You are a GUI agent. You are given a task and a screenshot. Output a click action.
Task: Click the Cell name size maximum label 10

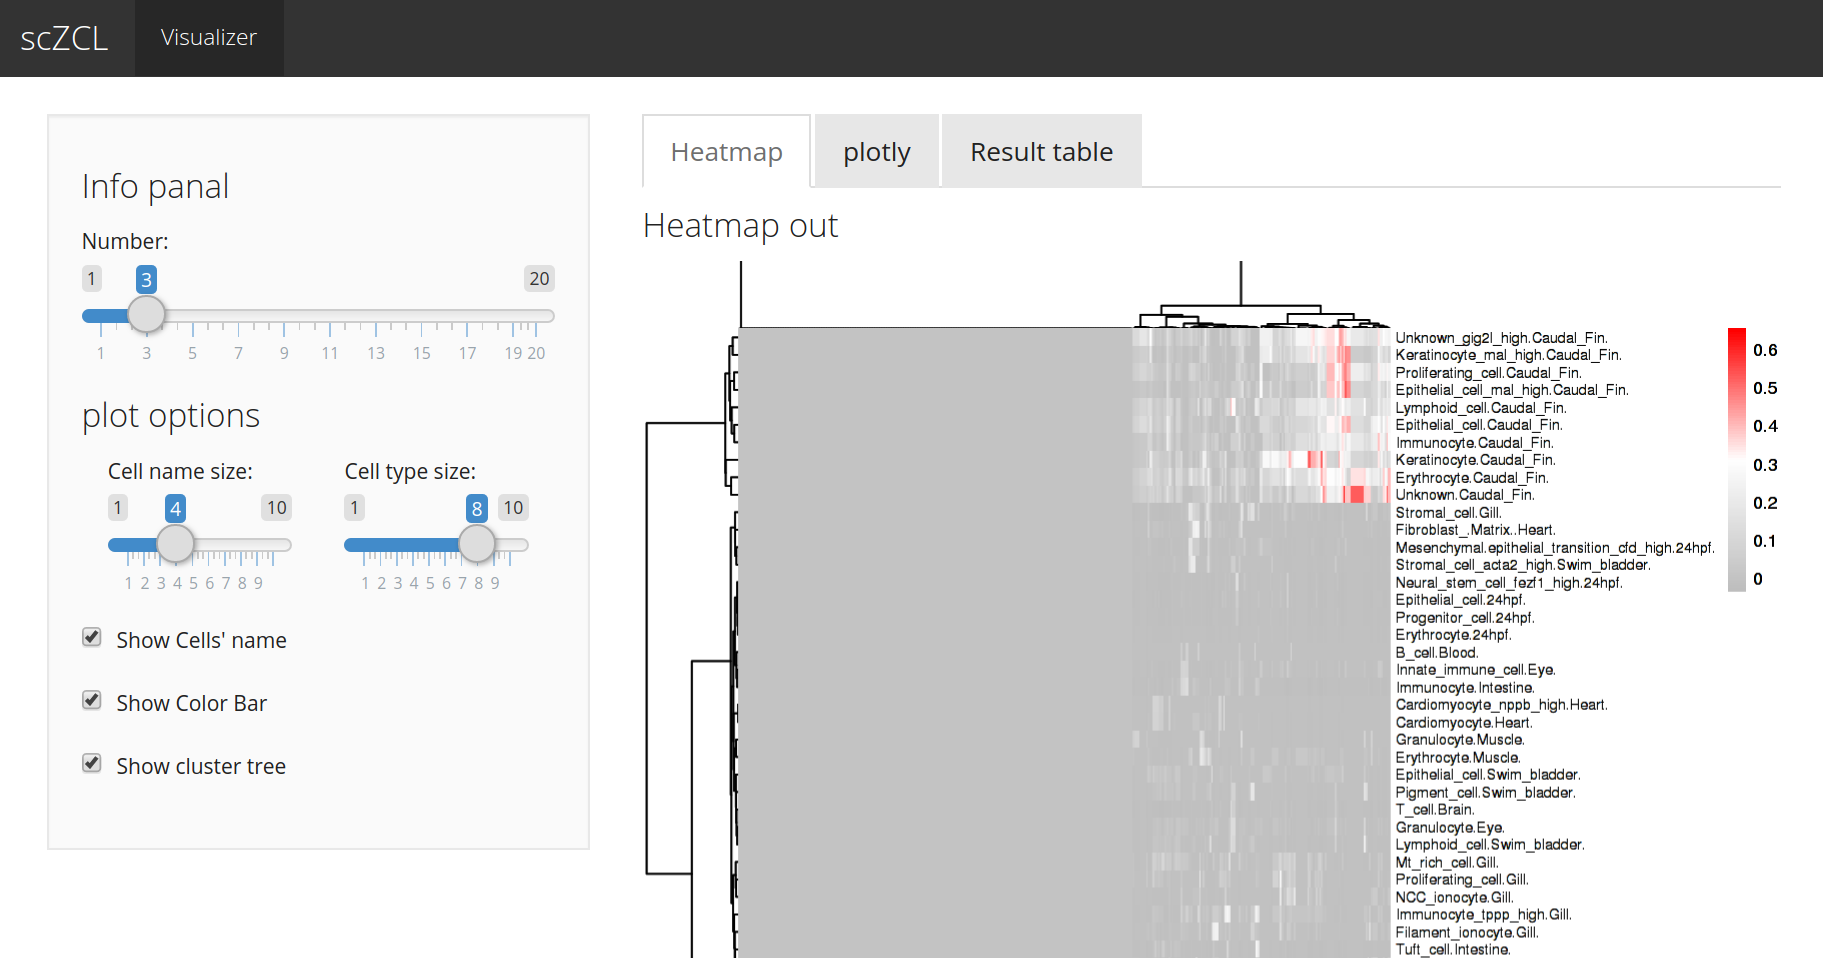coord(277,508)
